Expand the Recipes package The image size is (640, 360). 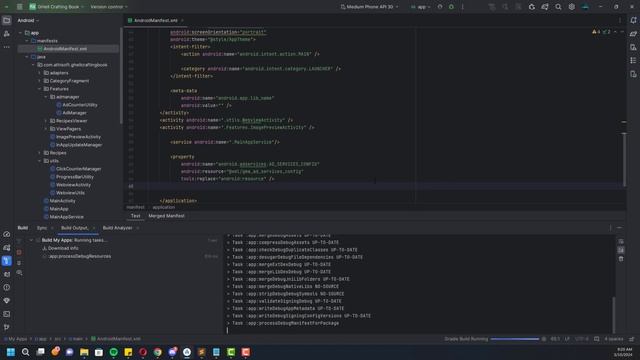click(40, 153)
